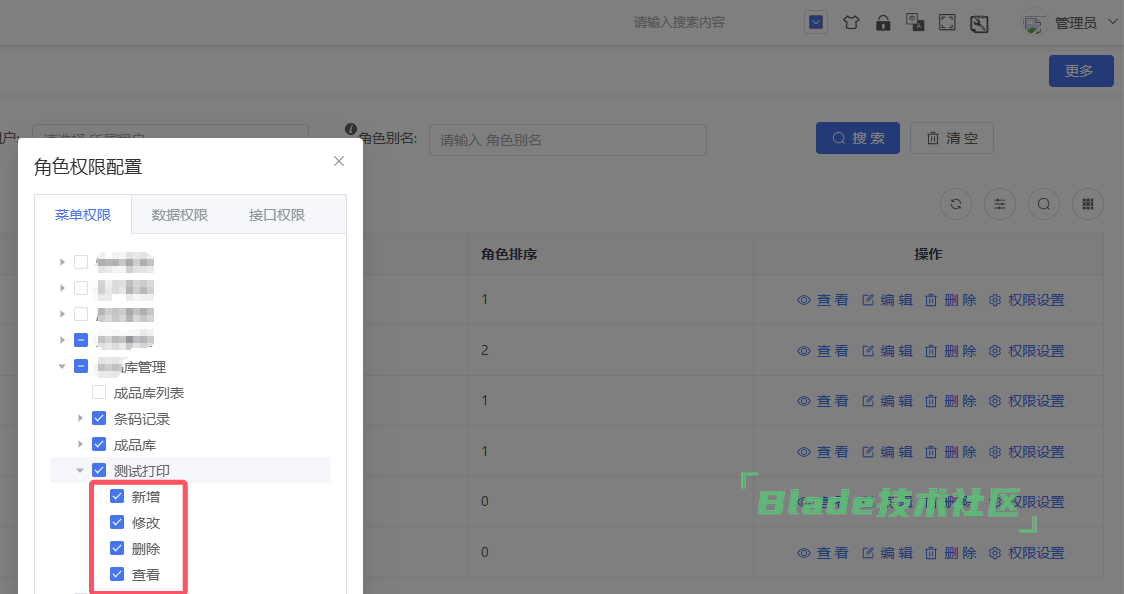1124x594 pixels.
Task: Click the round search toggle icon
Action: coord(1044,204)
